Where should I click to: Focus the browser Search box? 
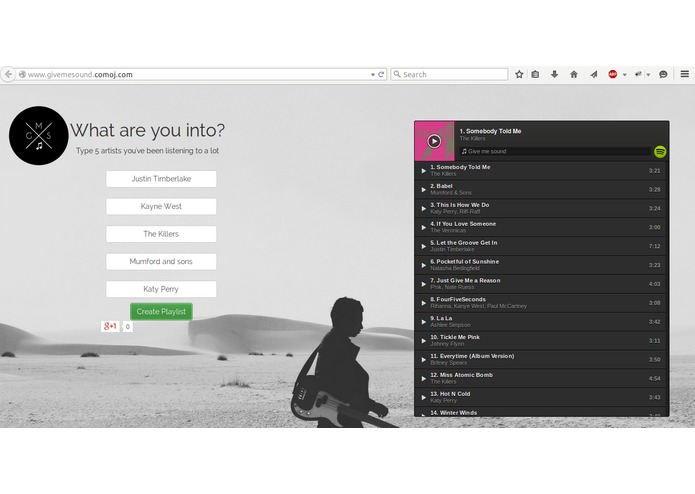coord(449,74)
